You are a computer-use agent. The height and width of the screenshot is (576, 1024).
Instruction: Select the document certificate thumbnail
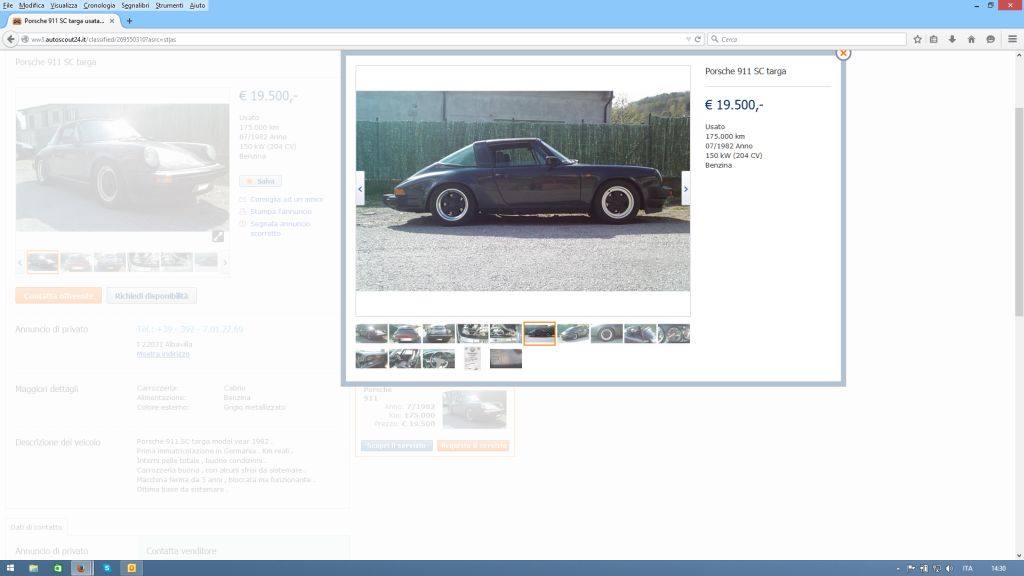(x=472, y=359)
